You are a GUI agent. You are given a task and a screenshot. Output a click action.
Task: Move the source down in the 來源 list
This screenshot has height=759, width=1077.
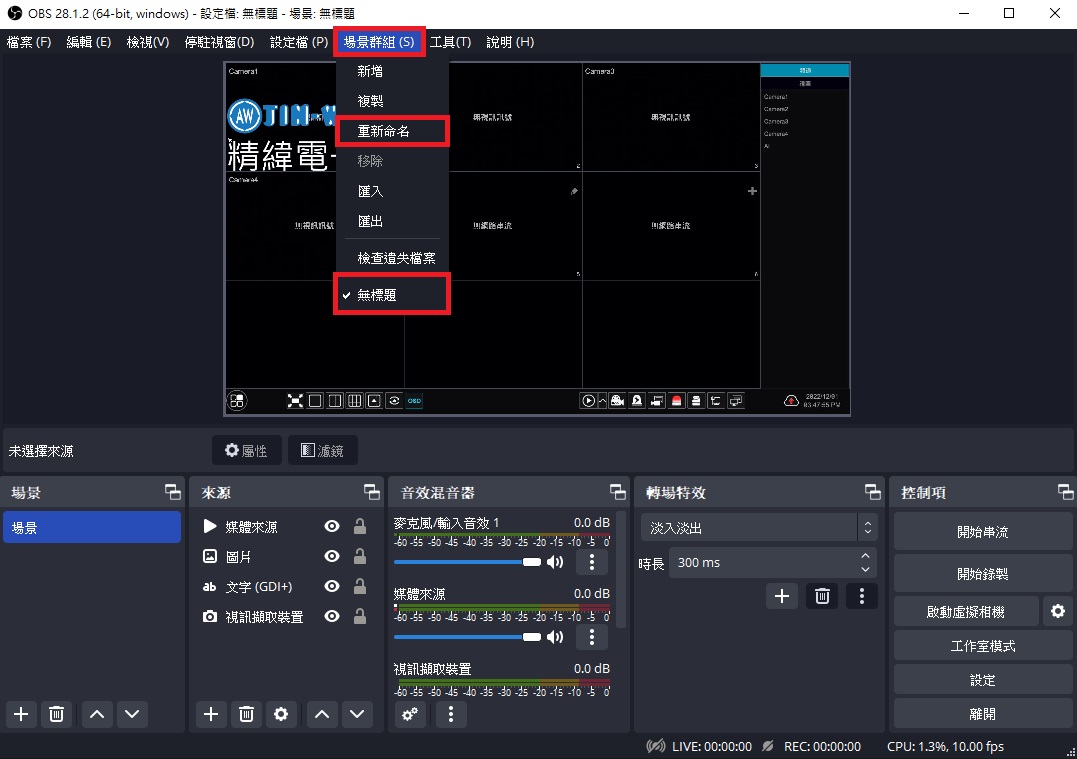pos(357,714)
